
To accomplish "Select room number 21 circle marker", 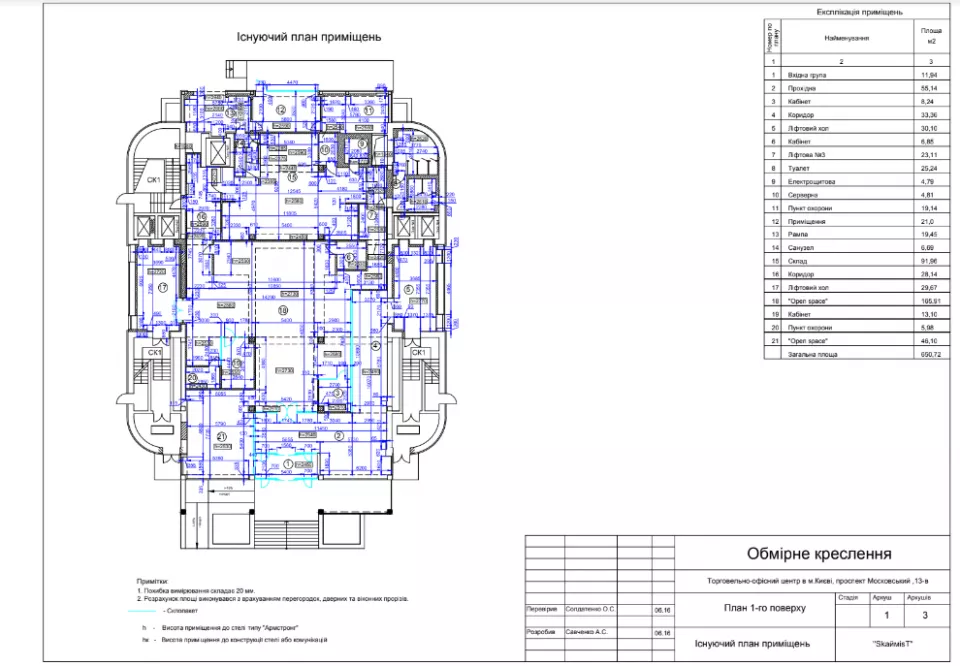I will click(x=223, y=437).
